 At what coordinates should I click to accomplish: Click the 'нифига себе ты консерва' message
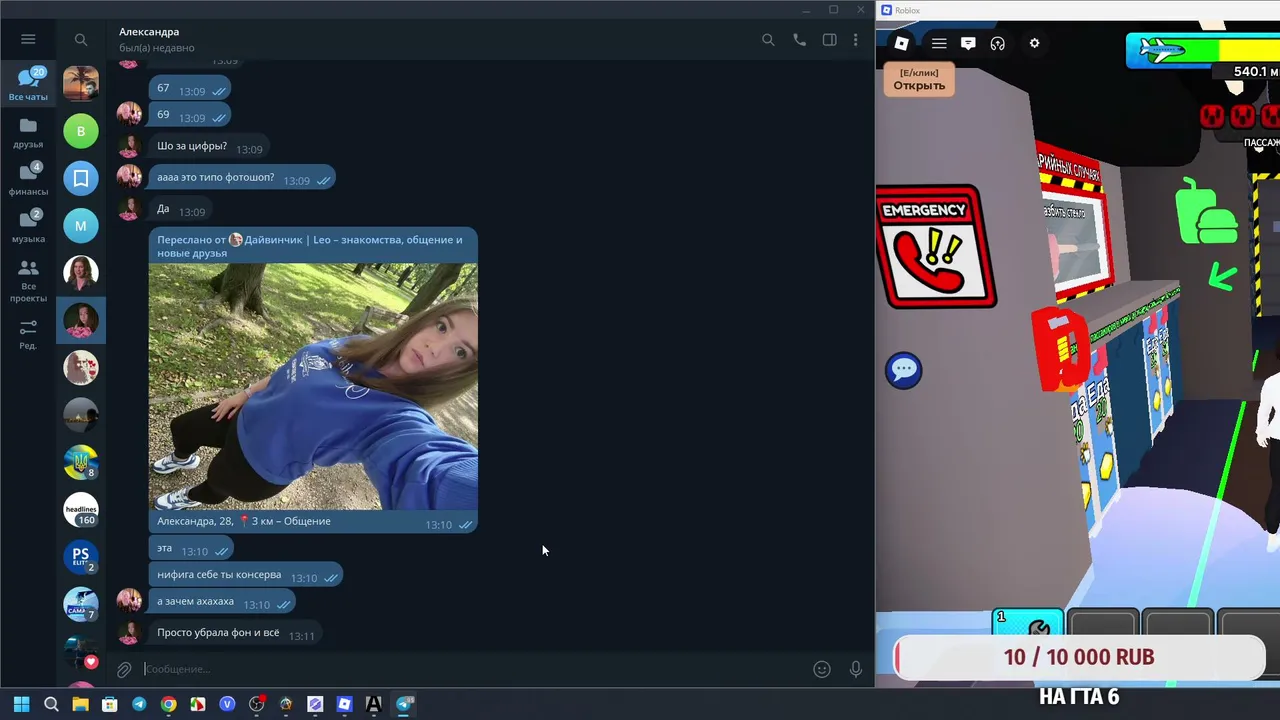[246, 576]
